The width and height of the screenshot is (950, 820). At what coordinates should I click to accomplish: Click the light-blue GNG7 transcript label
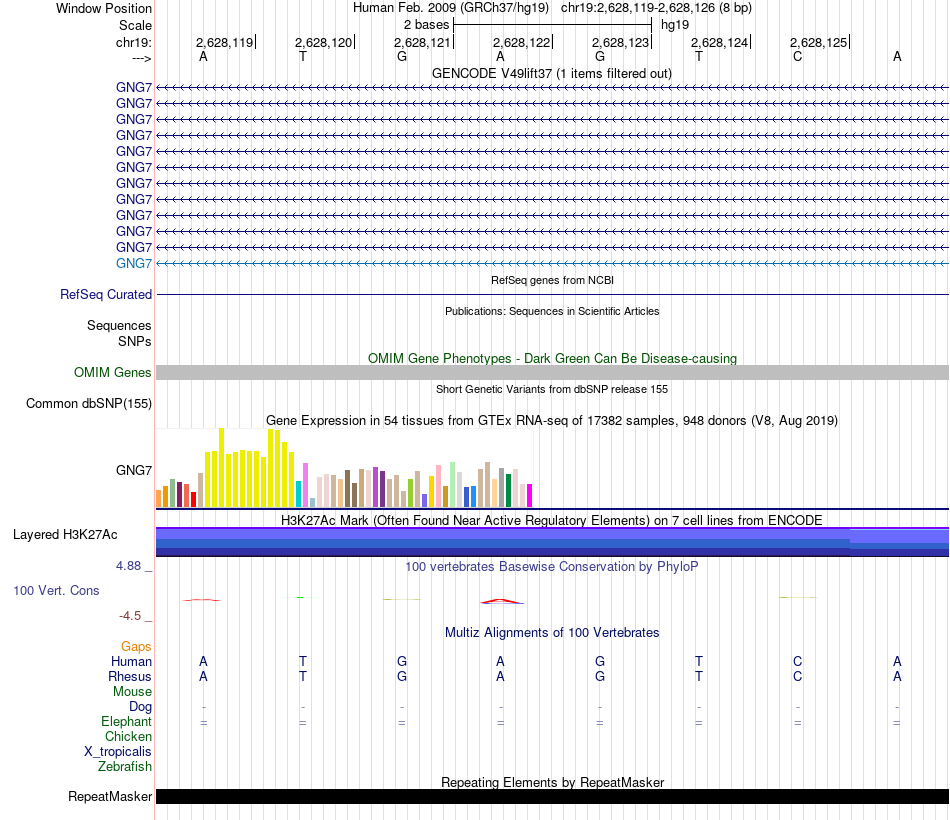pyautogui.click(x=134, y=263)
